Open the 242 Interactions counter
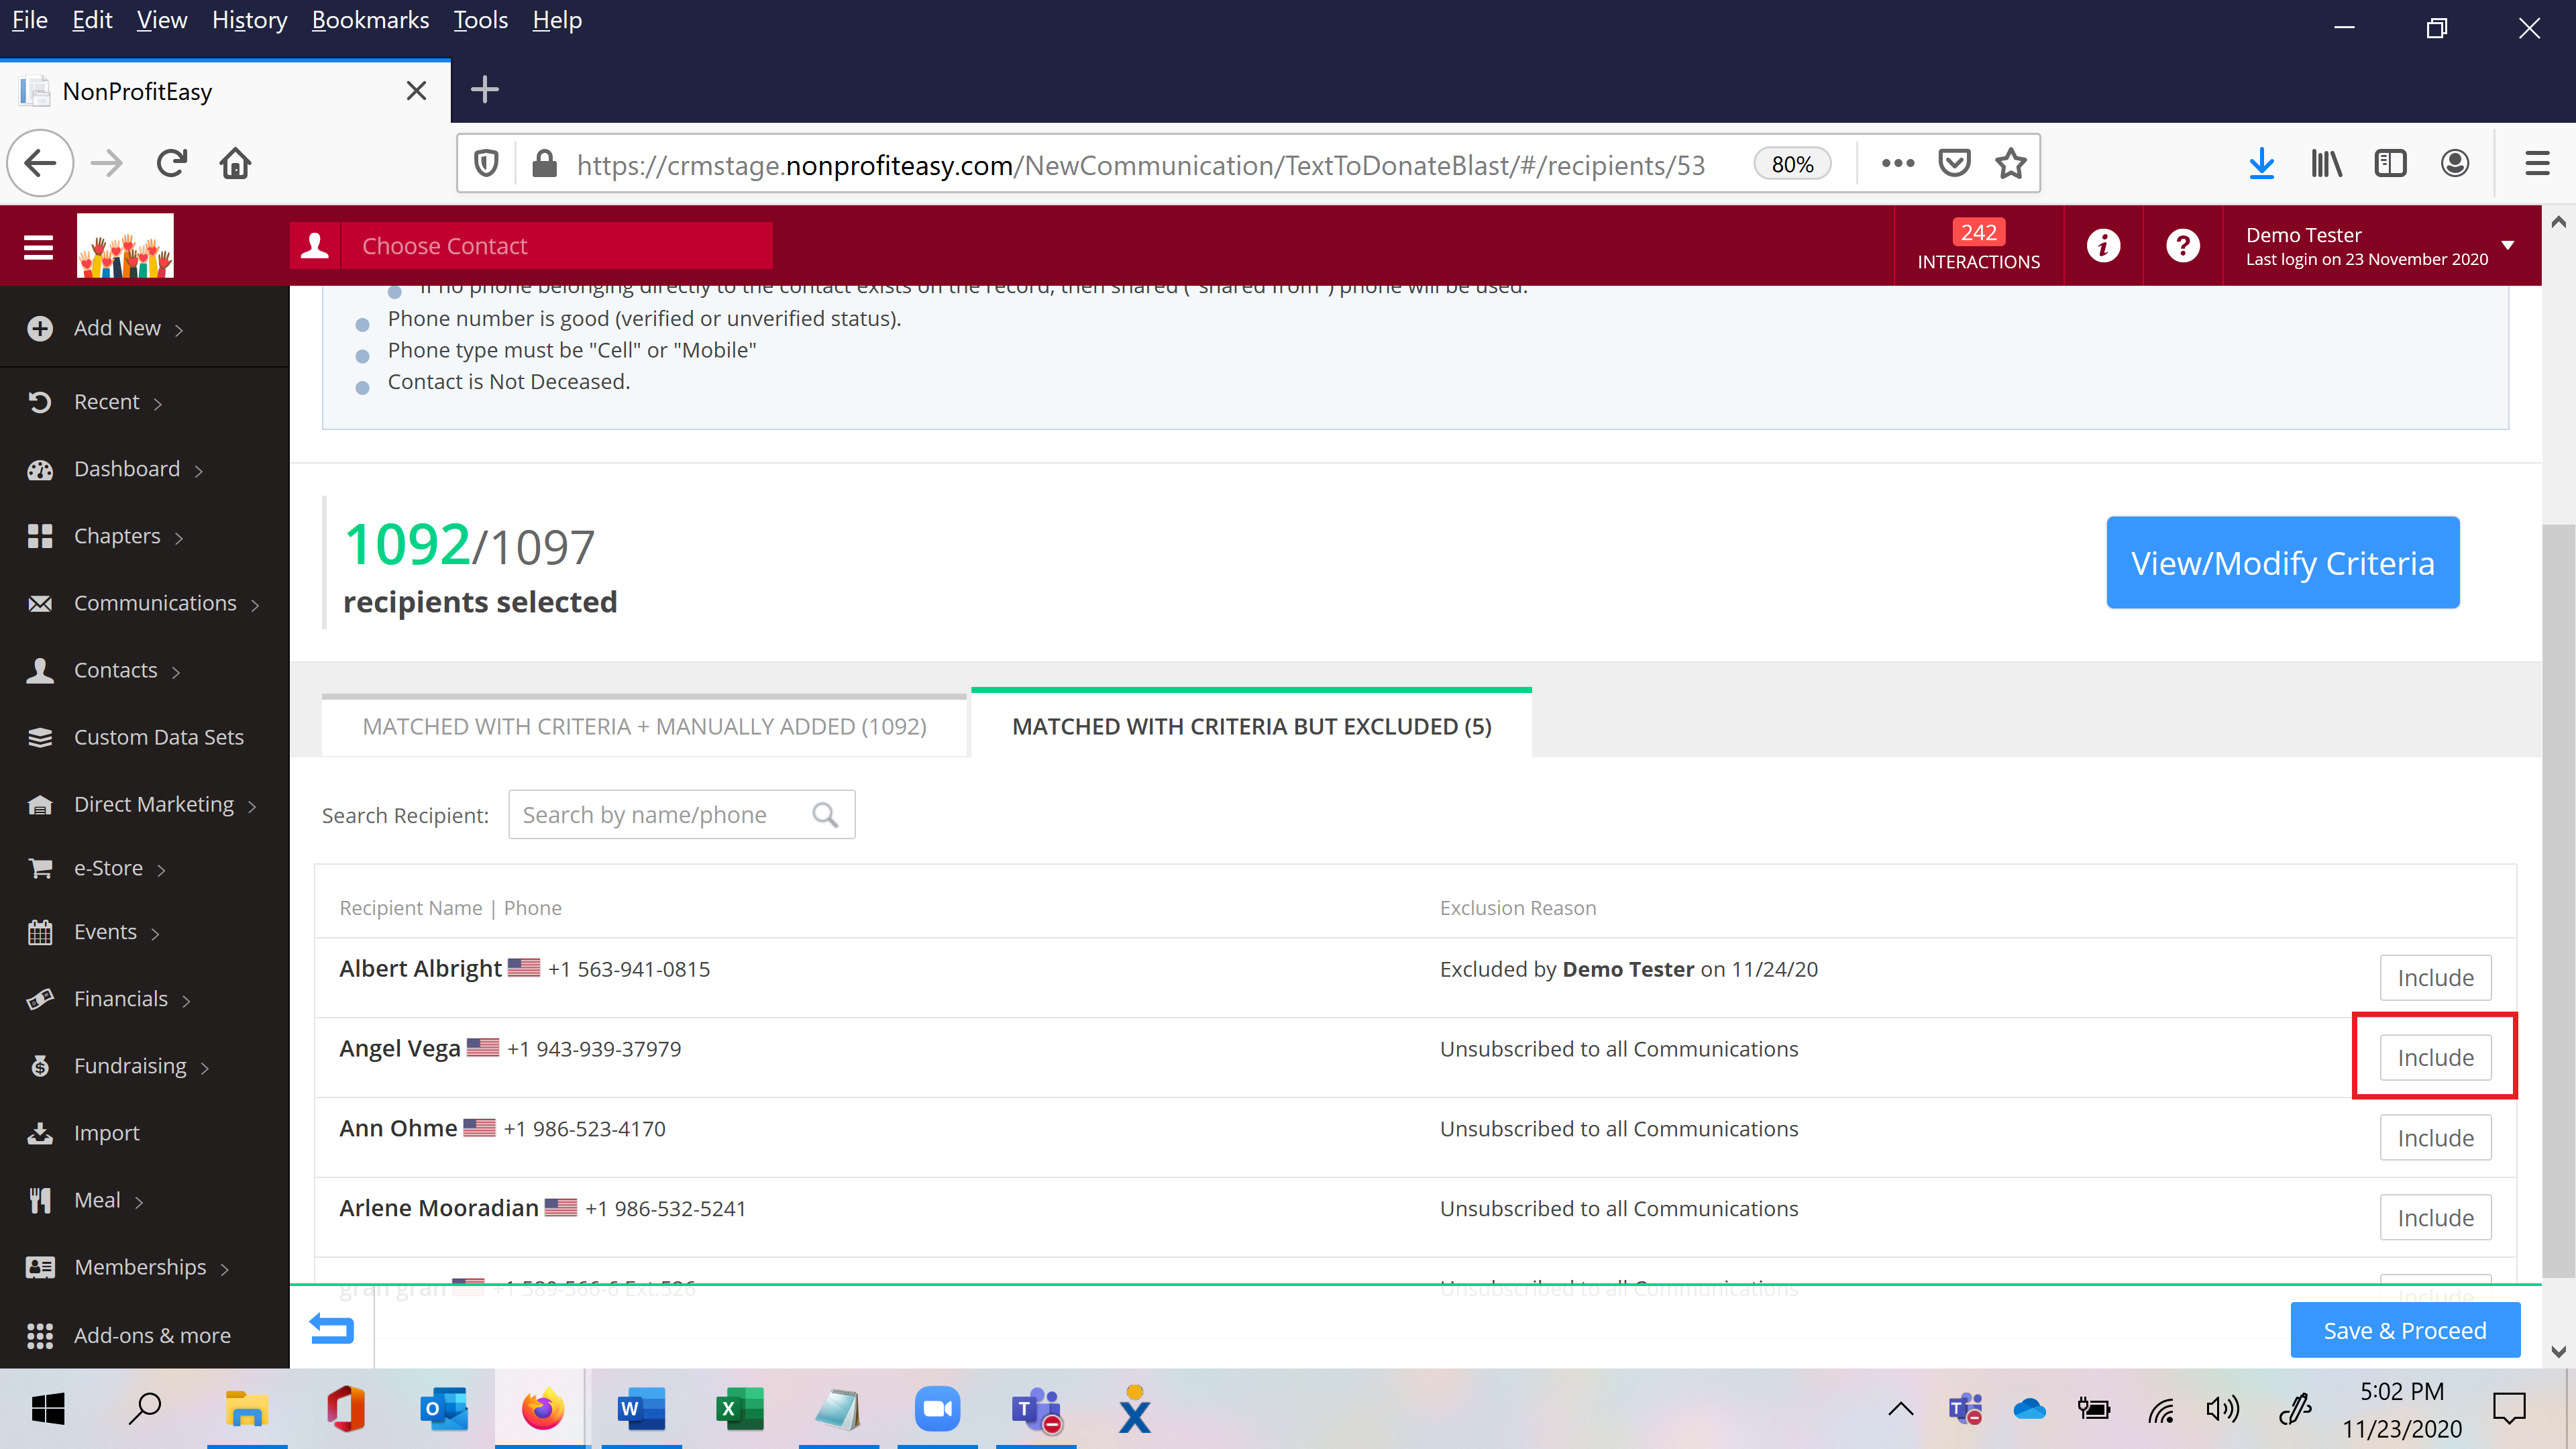 click(x=1977, y=246)
